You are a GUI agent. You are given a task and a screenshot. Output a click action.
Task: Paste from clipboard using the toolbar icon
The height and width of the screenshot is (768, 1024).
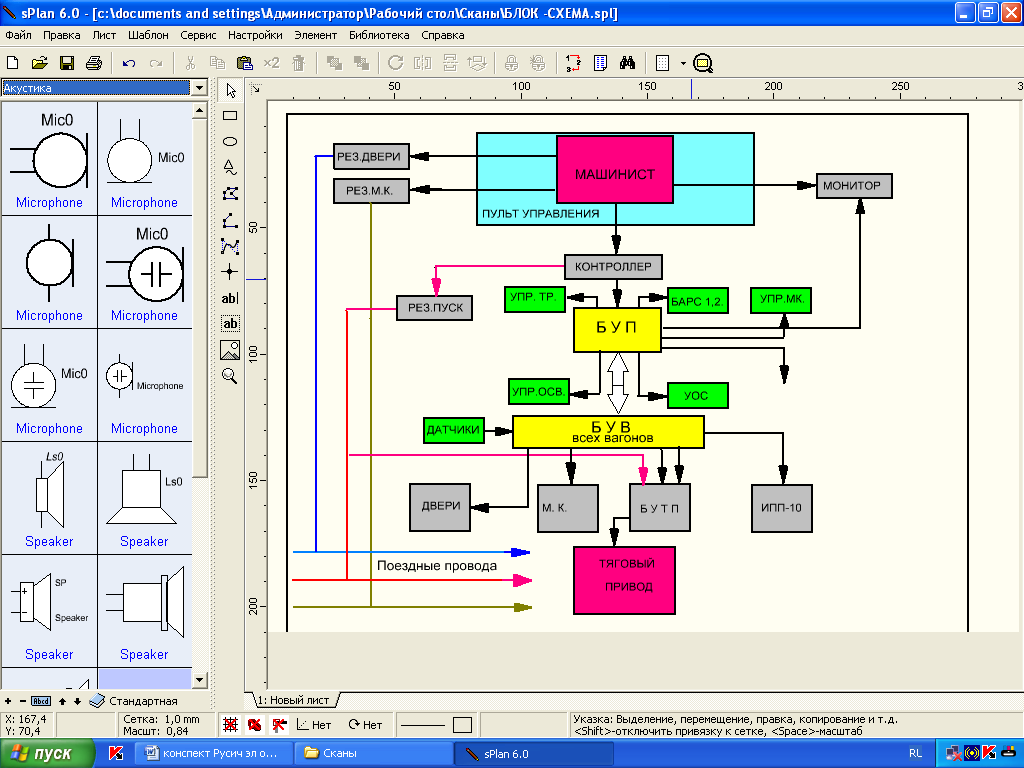click(x=244, y=63)
